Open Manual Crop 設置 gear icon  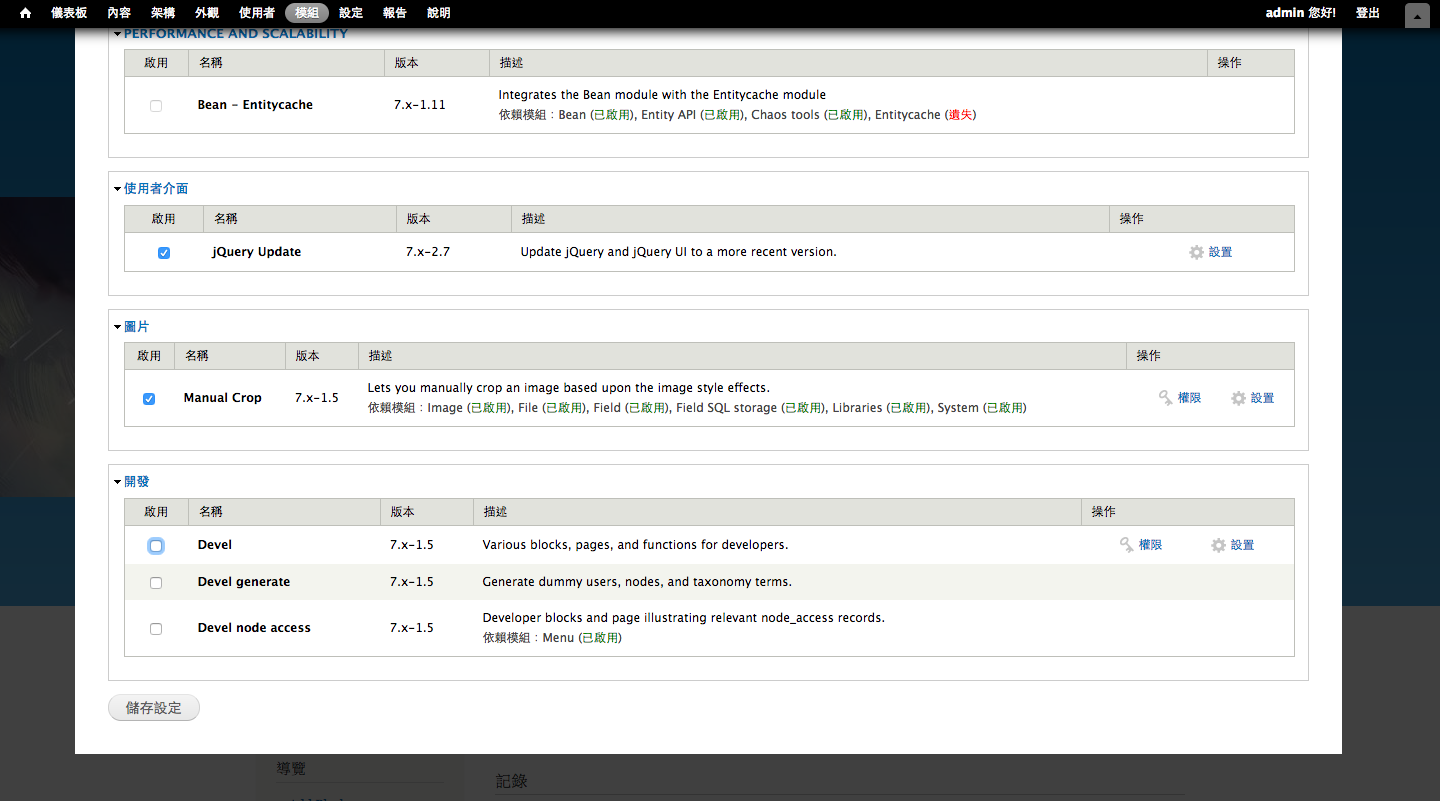1238,398
